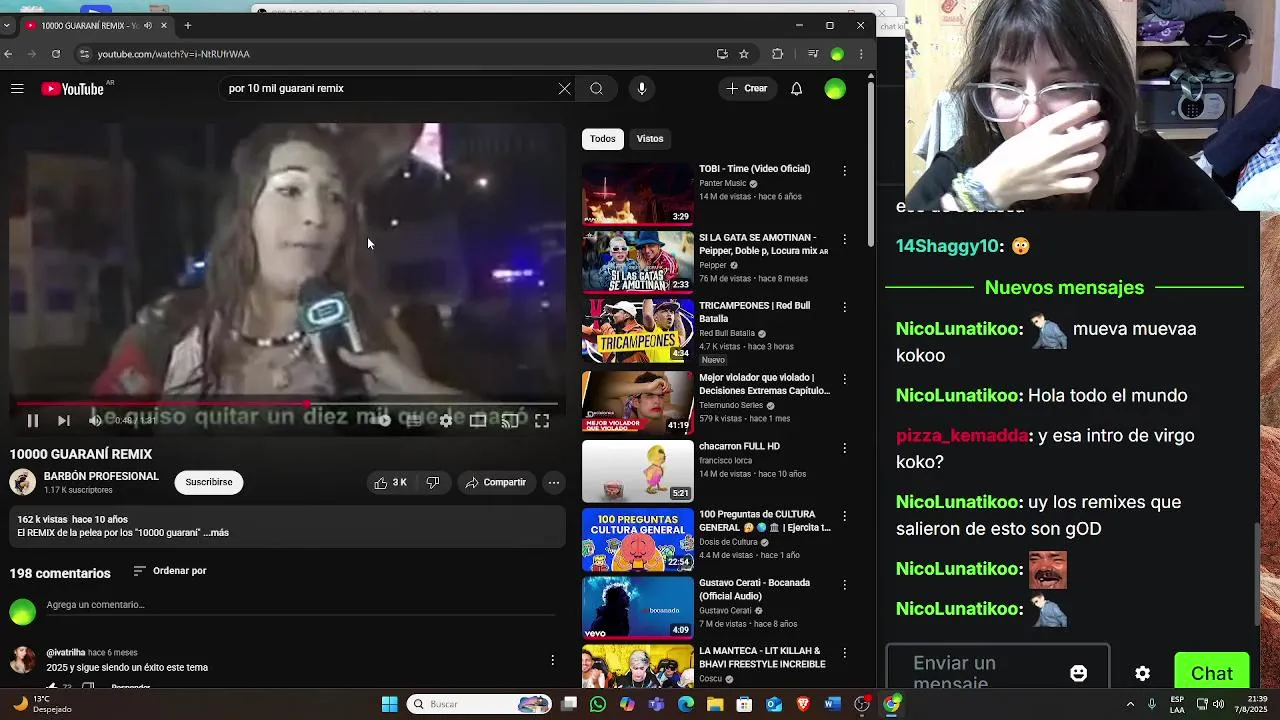The height and width of the screenshot is (720, 1280).
Task: Open video player settings gear
Action: coord(446,421)
